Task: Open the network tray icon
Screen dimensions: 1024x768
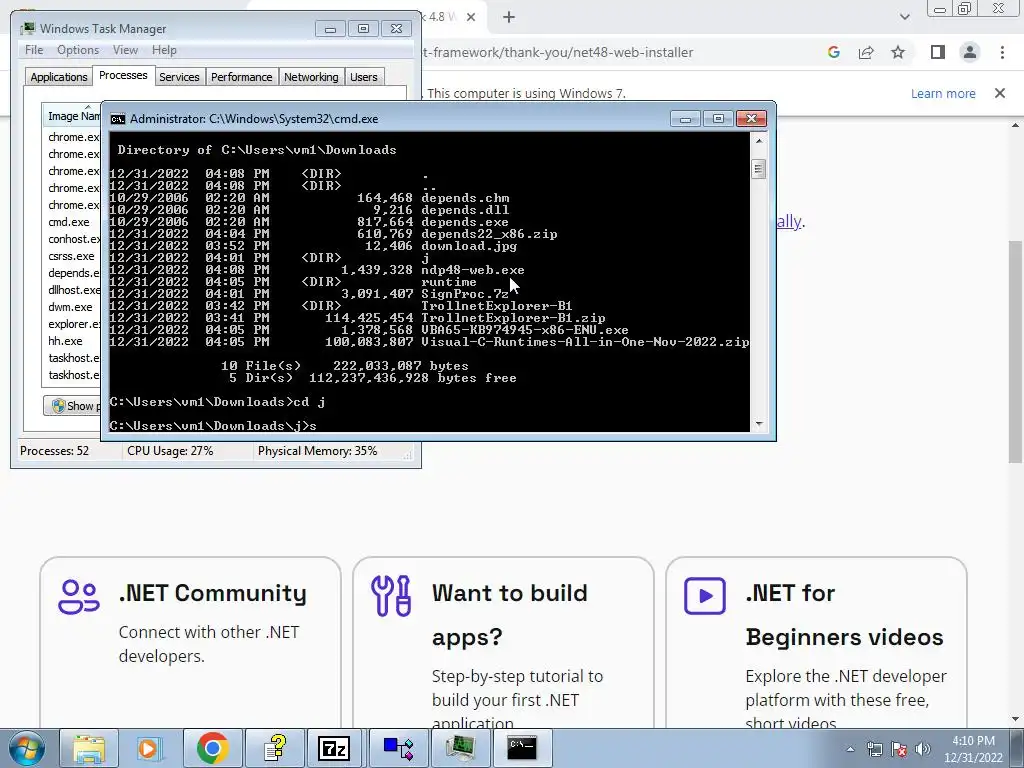Action: (x=874, y=749)
